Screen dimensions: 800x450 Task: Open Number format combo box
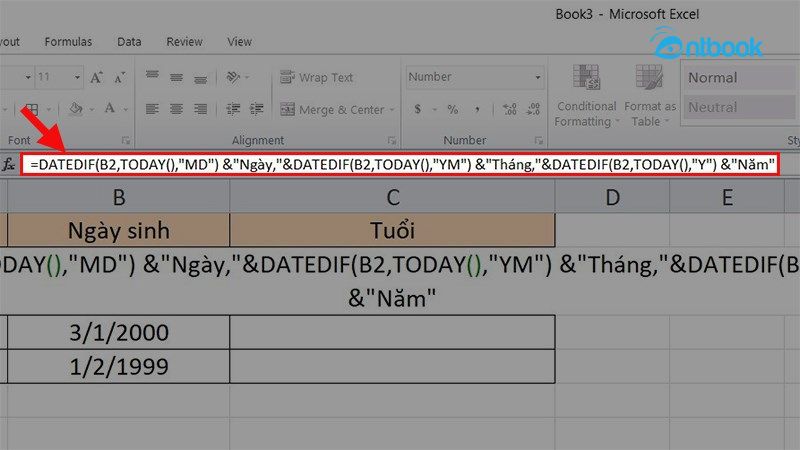(x=474, y=77)
